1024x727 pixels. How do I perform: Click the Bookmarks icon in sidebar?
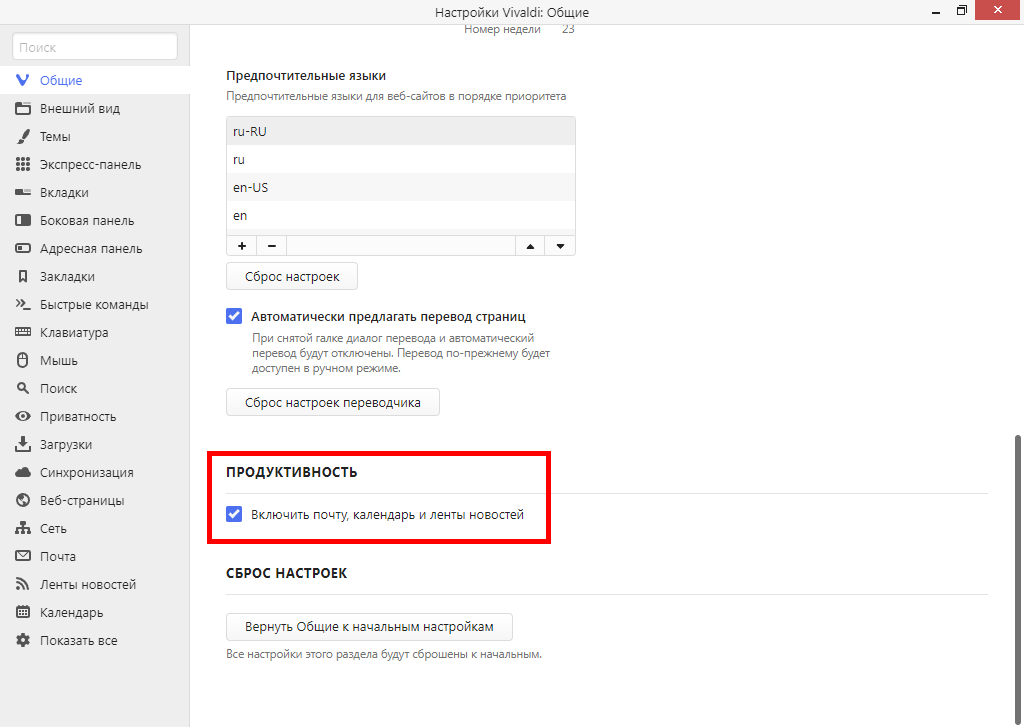[23, 277]
